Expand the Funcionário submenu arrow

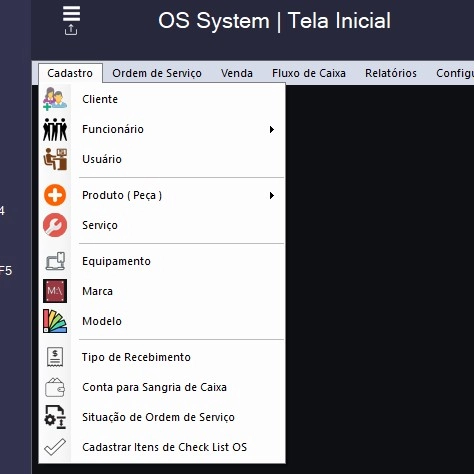[x=272, y=129]
